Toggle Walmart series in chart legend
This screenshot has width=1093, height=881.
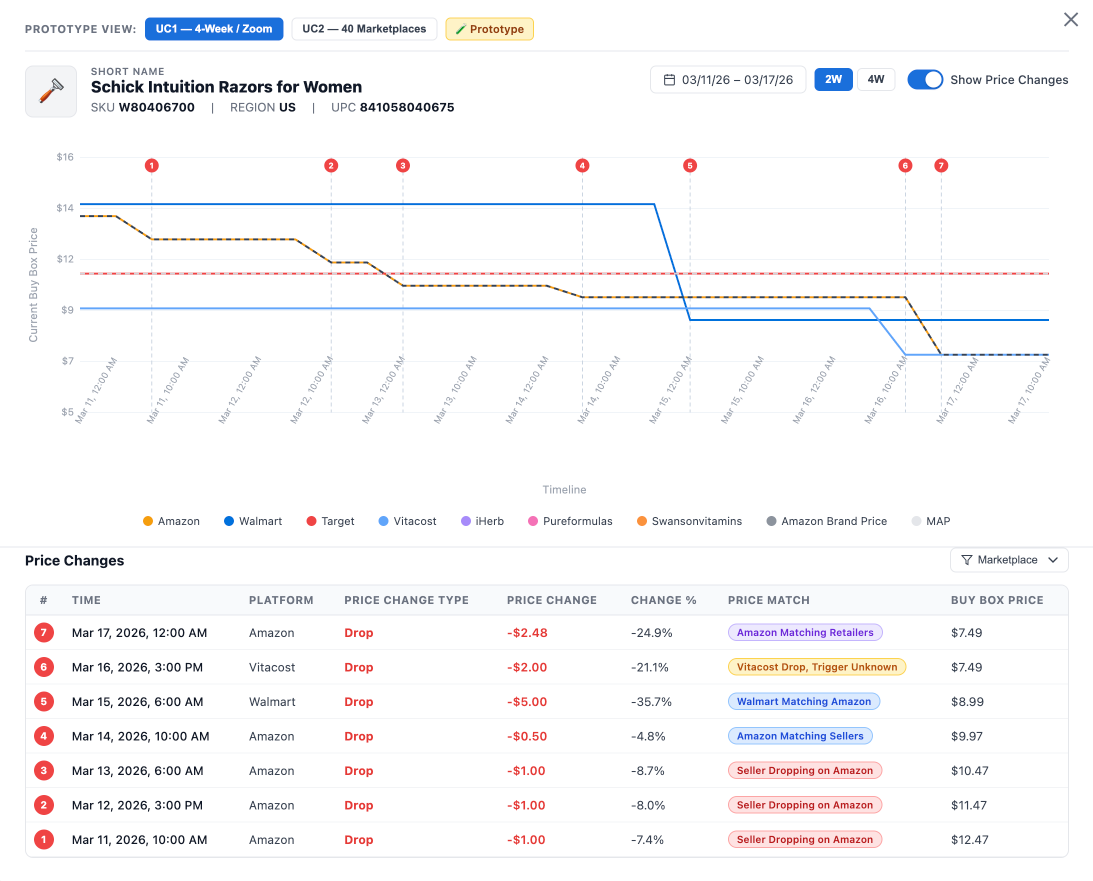pyautogui.click(x=253, y=521)
